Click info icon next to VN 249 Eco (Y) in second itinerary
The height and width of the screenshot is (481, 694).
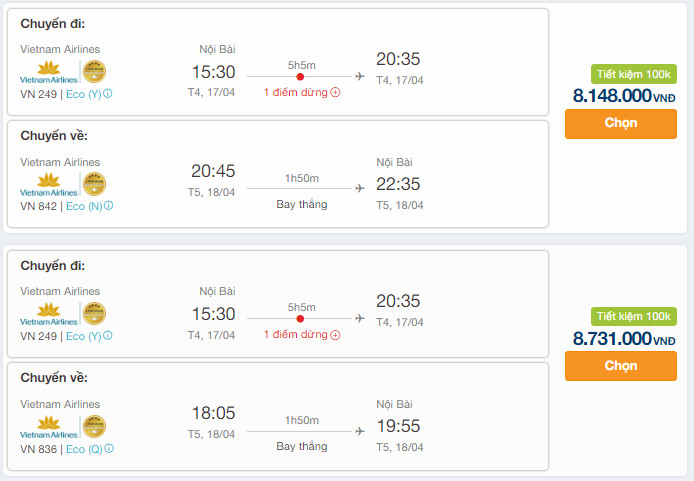(108, 335)
